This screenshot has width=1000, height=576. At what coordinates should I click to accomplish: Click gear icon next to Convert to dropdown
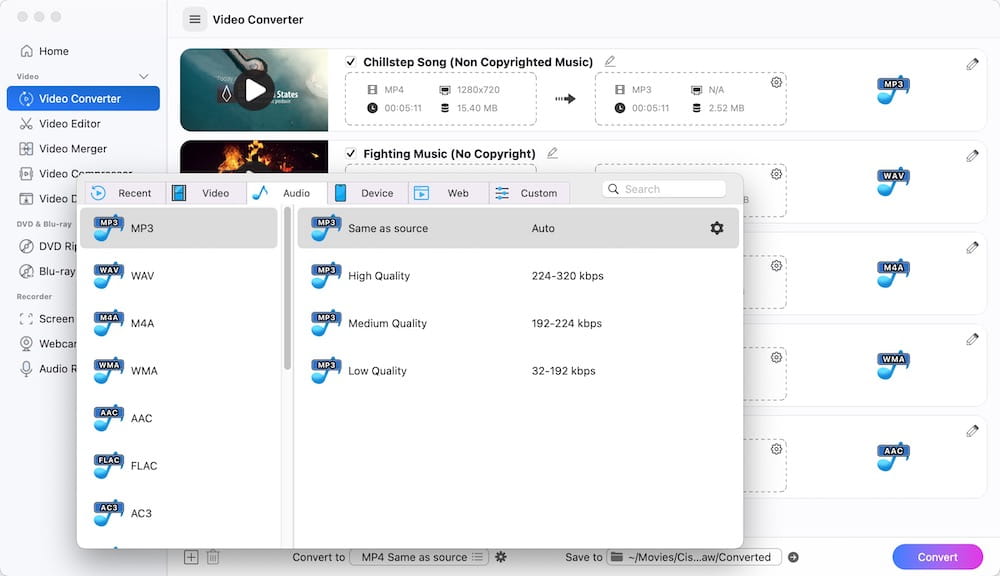tap(501, 557)
